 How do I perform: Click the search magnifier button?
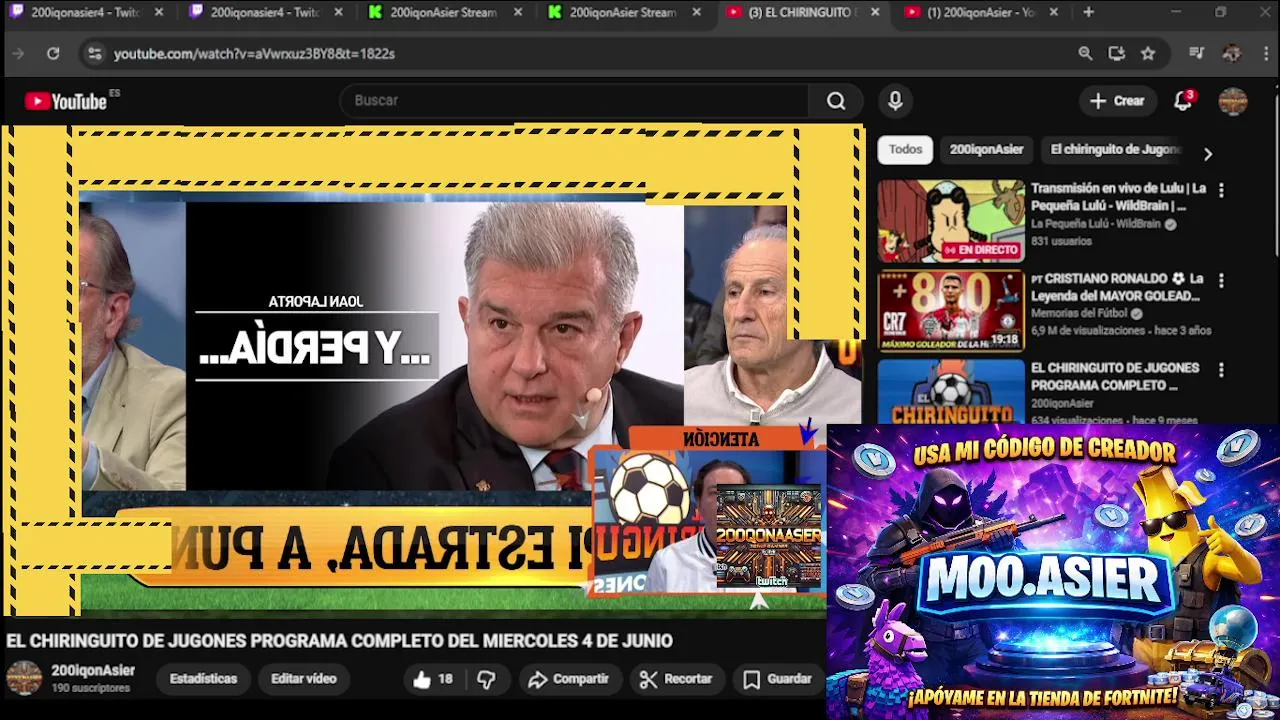tap(836, 101)
